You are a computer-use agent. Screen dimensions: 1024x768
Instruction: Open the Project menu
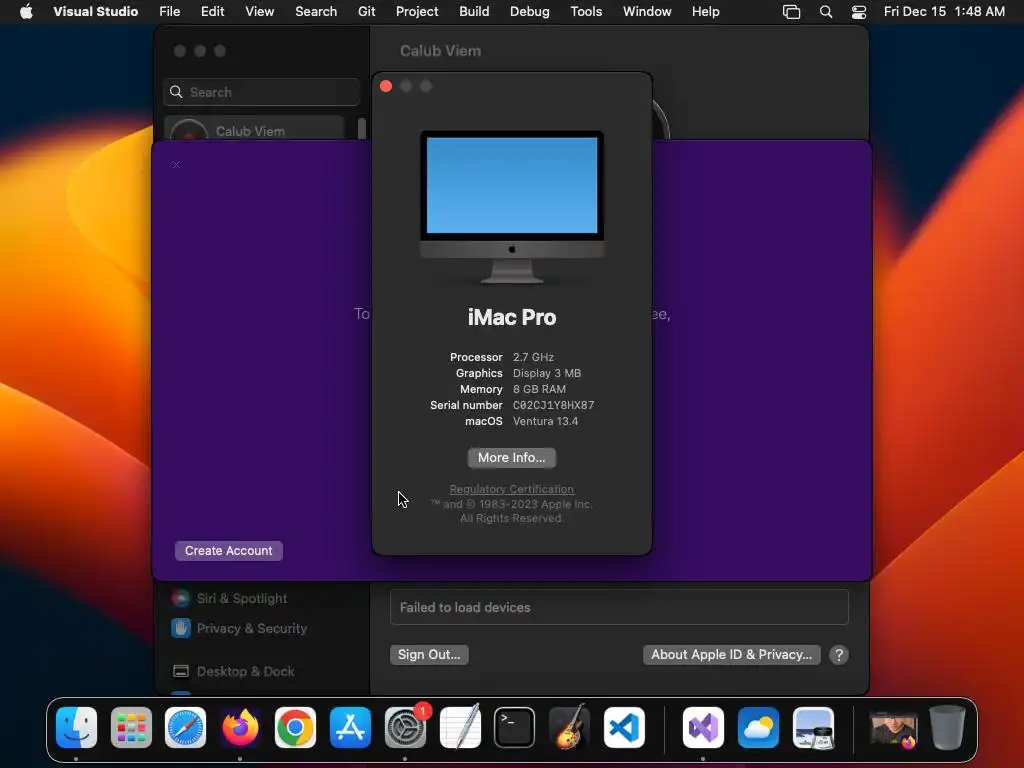coord(417,12)
